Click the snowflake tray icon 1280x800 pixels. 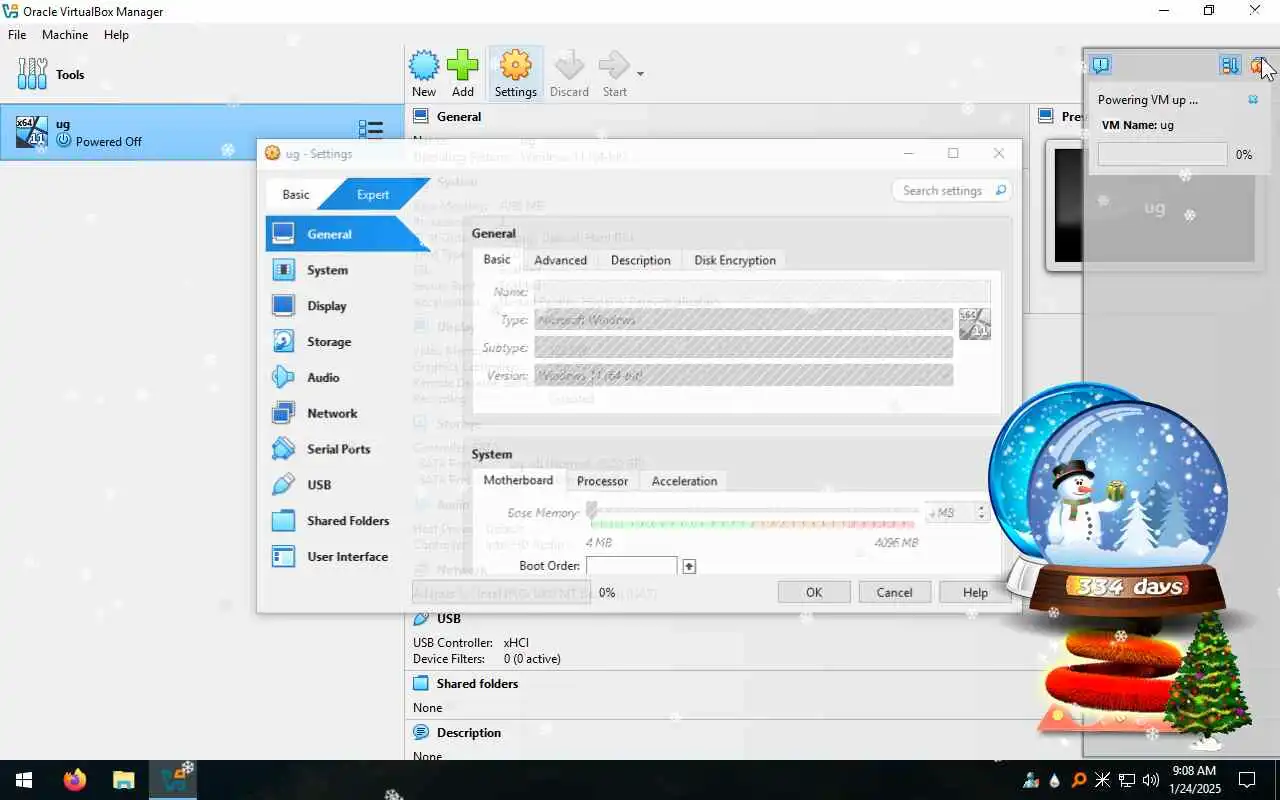(1102, 780)
